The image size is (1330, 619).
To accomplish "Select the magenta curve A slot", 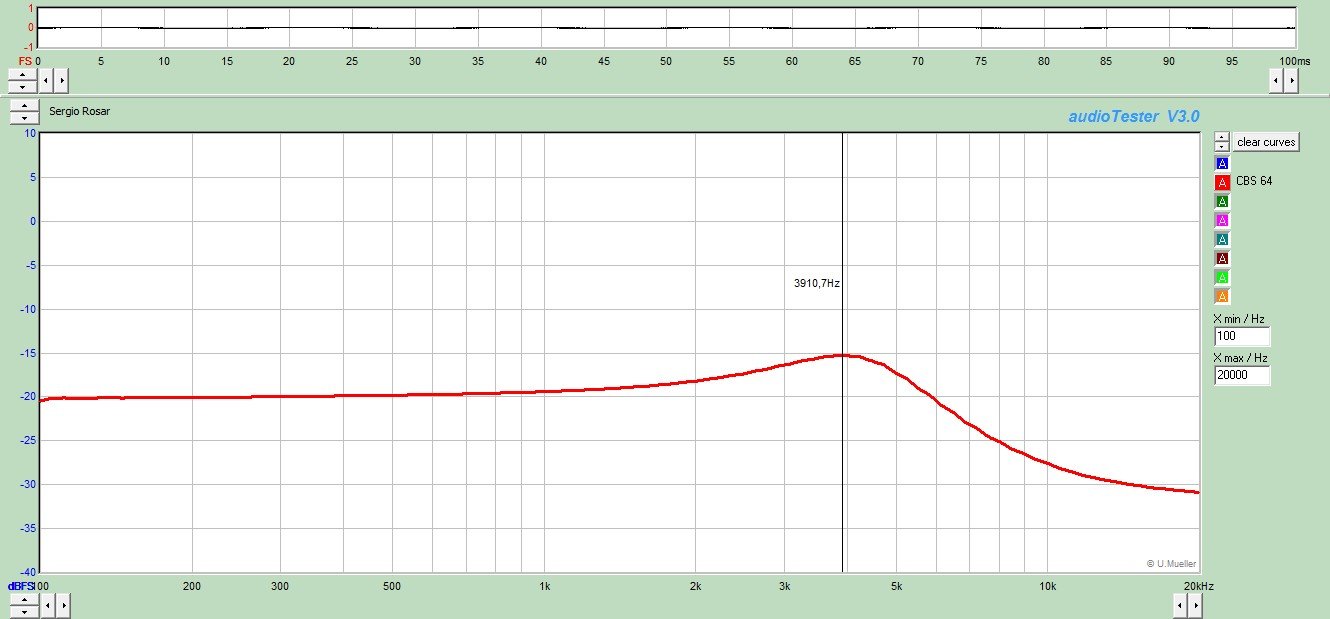I will 1222,220.
